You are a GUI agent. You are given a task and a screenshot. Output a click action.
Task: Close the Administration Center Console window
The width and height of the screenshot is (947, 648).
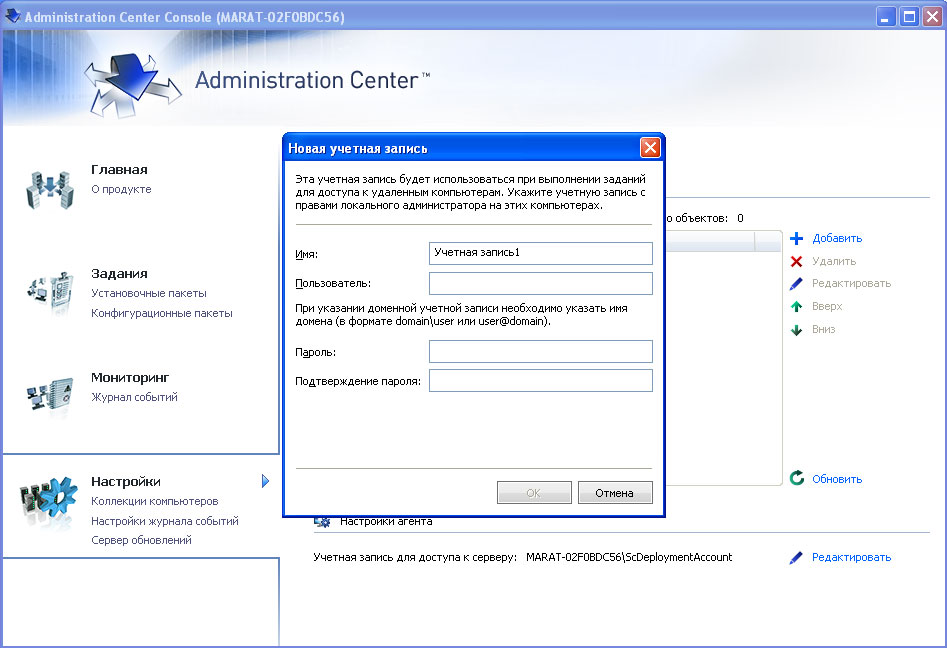pyautogui.click(x=932, y=16)
